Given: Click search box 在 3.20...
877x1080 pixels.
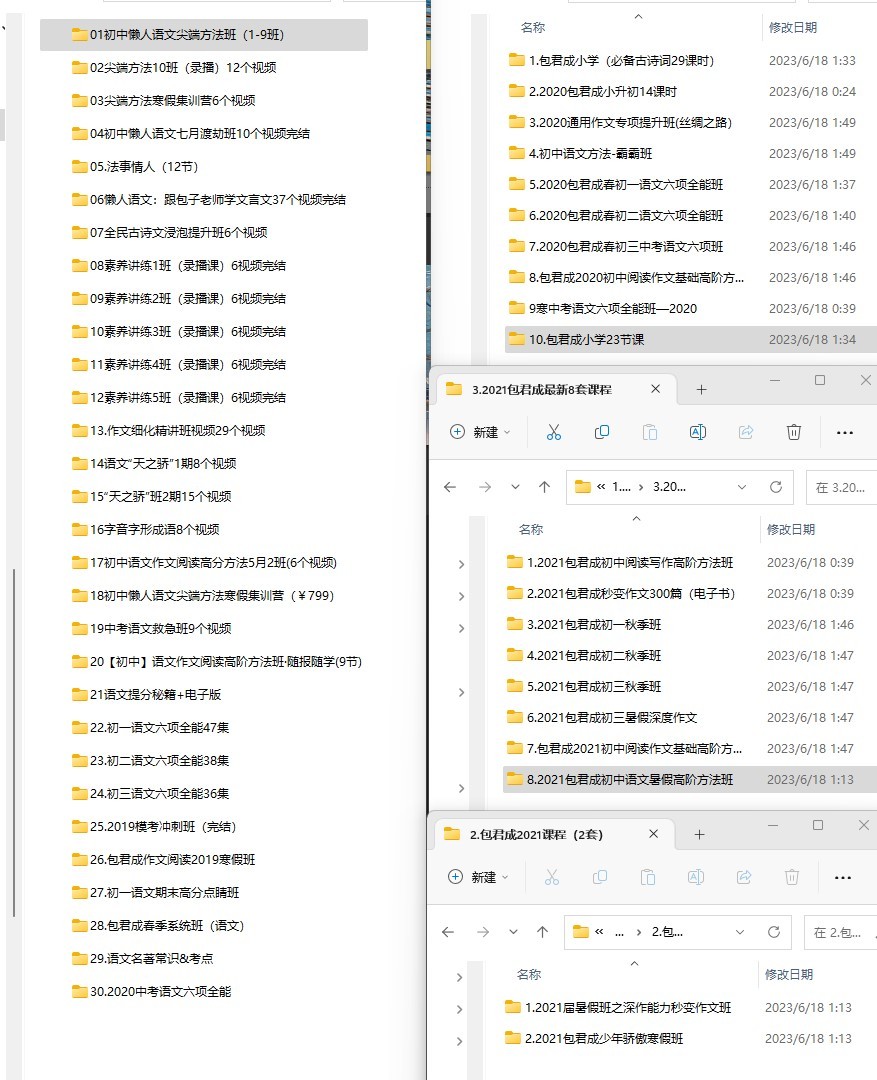Looking at the screenshot, I should (841, 487).
